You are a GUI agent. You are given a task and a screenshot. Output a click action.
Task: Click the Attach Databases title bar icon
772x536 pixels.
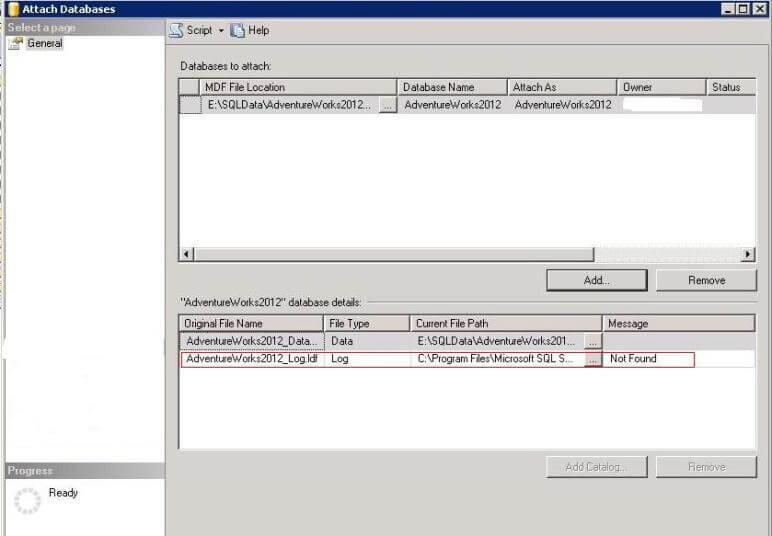point(14,9)
